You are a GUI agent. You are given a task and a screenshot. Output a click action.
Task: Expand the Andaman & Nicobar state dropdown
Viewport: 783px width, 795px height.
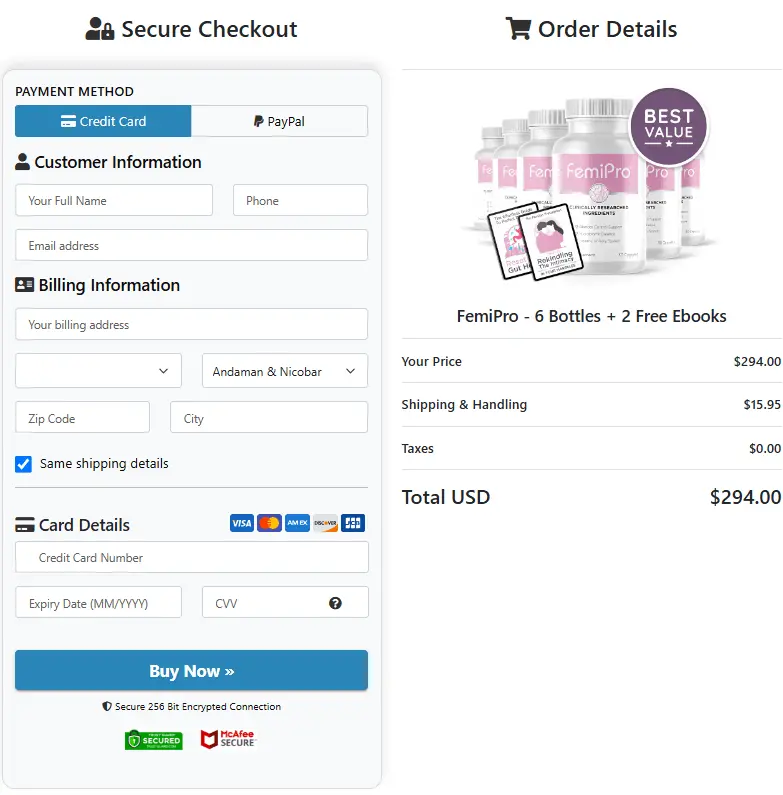[284, 371]
